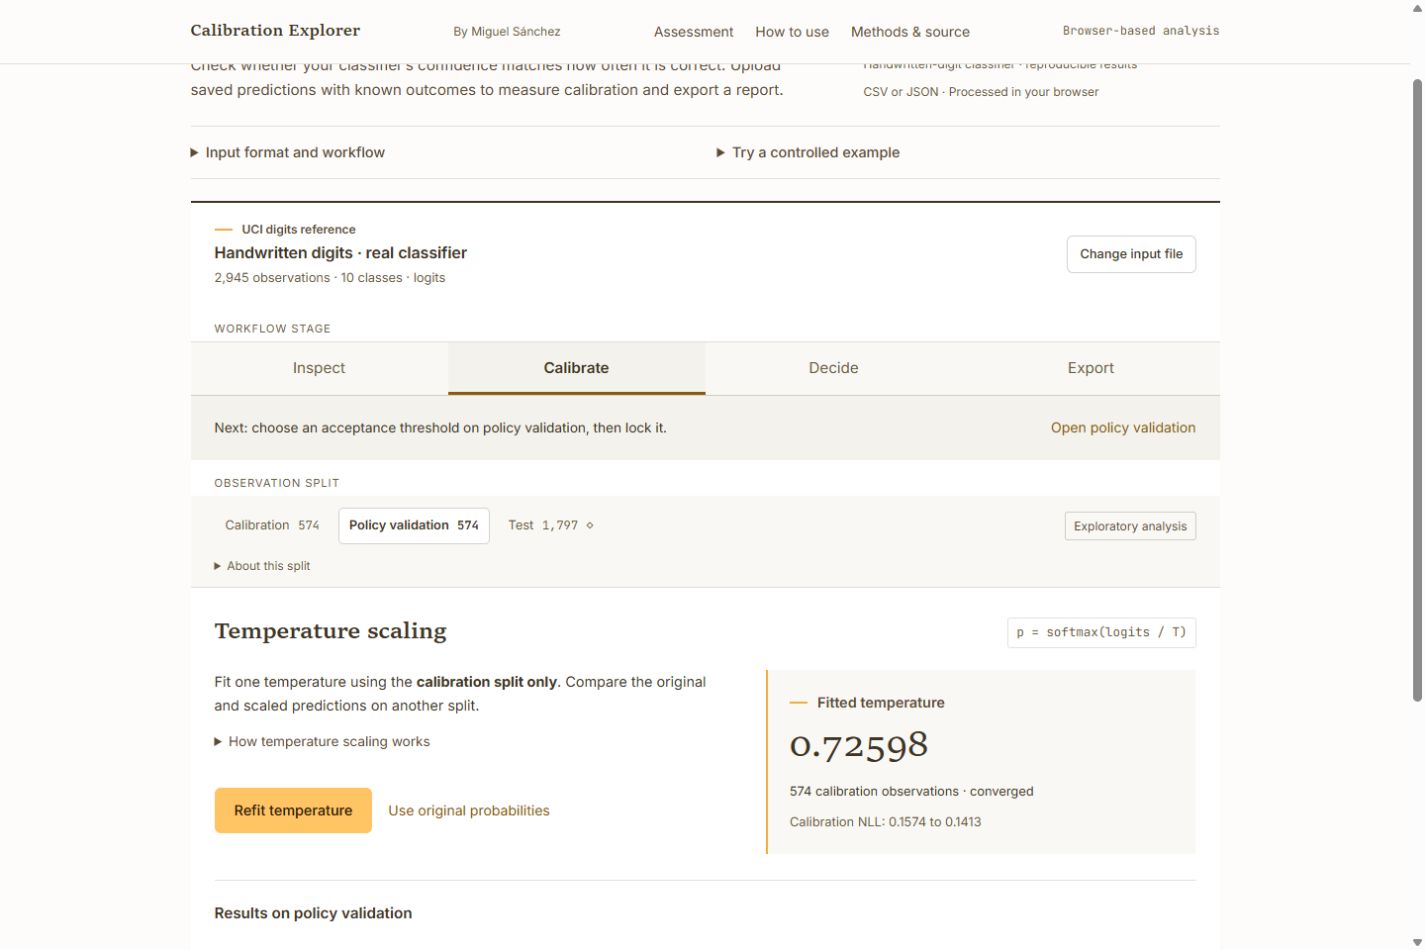Image resolution: width=1425 pixels, height=950 pixels.
Task: Open the Calibration Explorer home title
Action: pyautogui.click(x=275, y=30)
